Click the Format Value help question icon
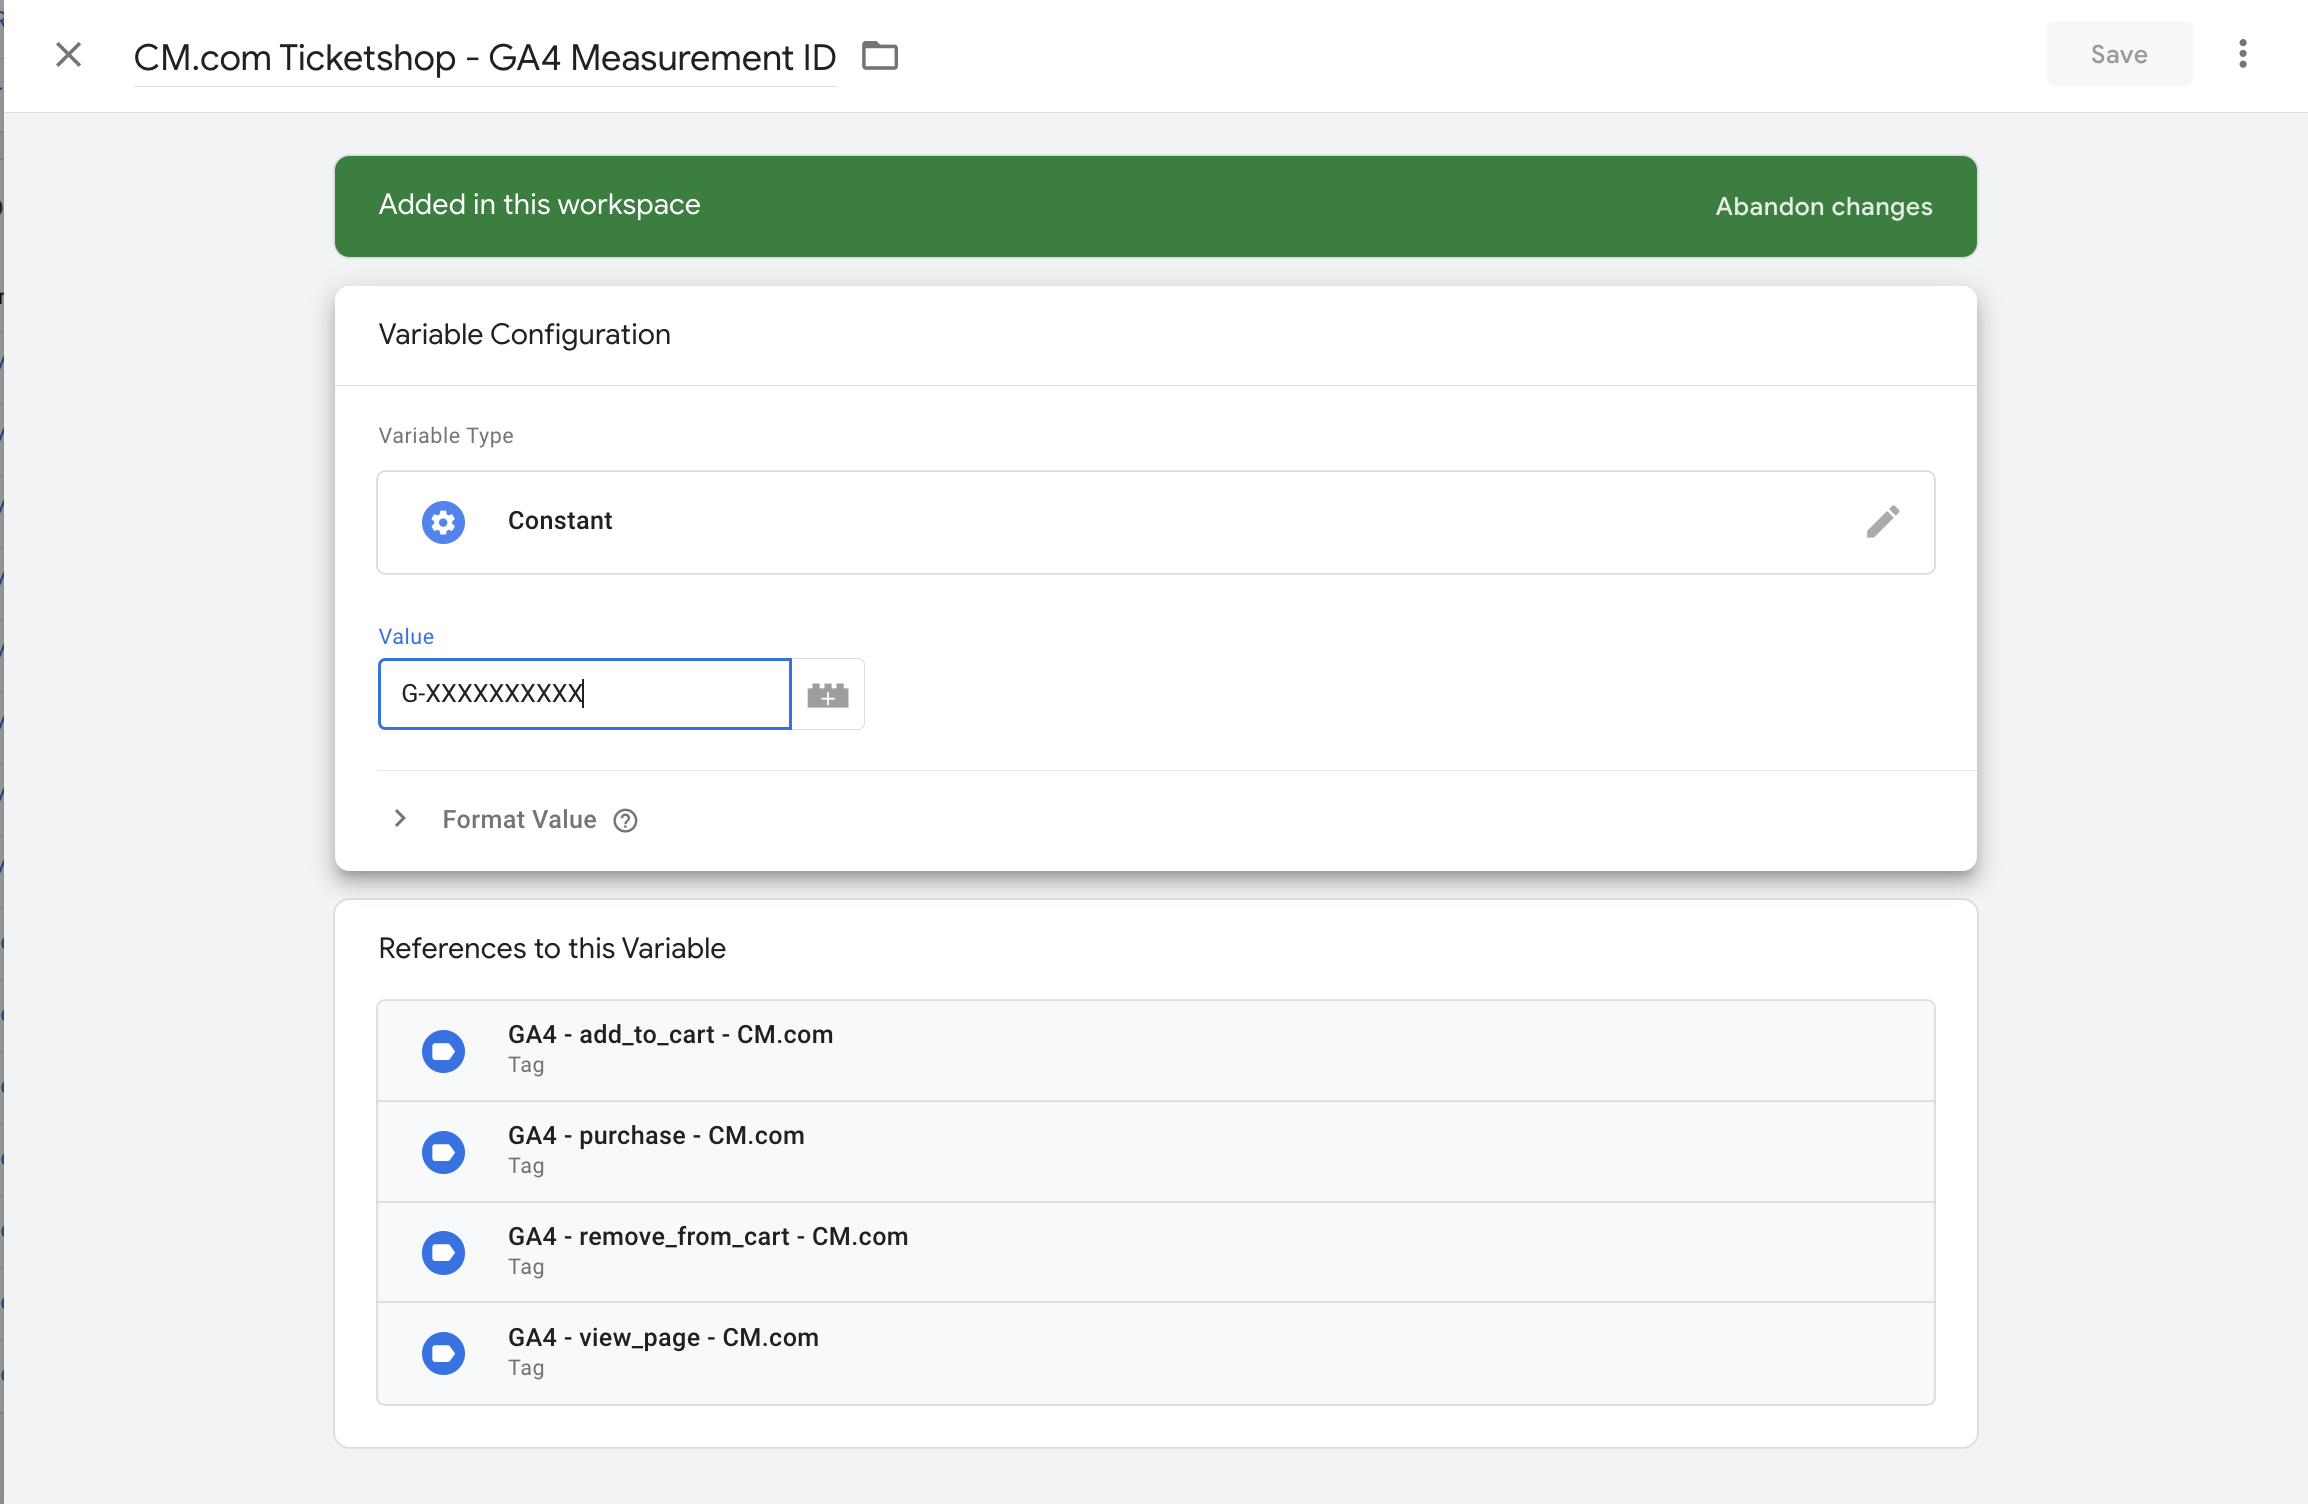 [x=626, y=821]
